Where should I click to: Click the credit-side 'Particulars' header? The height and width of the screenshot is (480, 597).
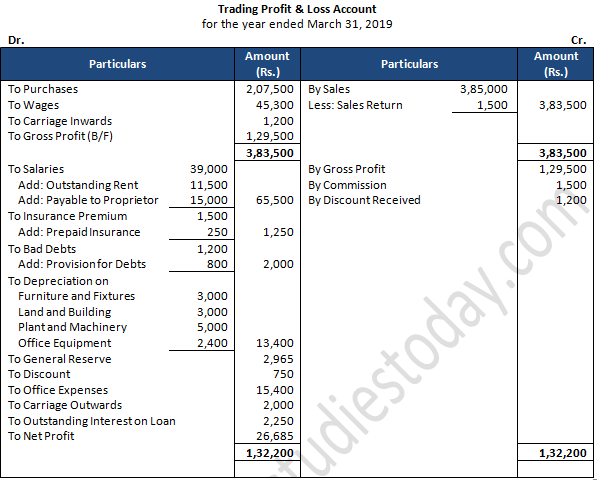(409, 64)
